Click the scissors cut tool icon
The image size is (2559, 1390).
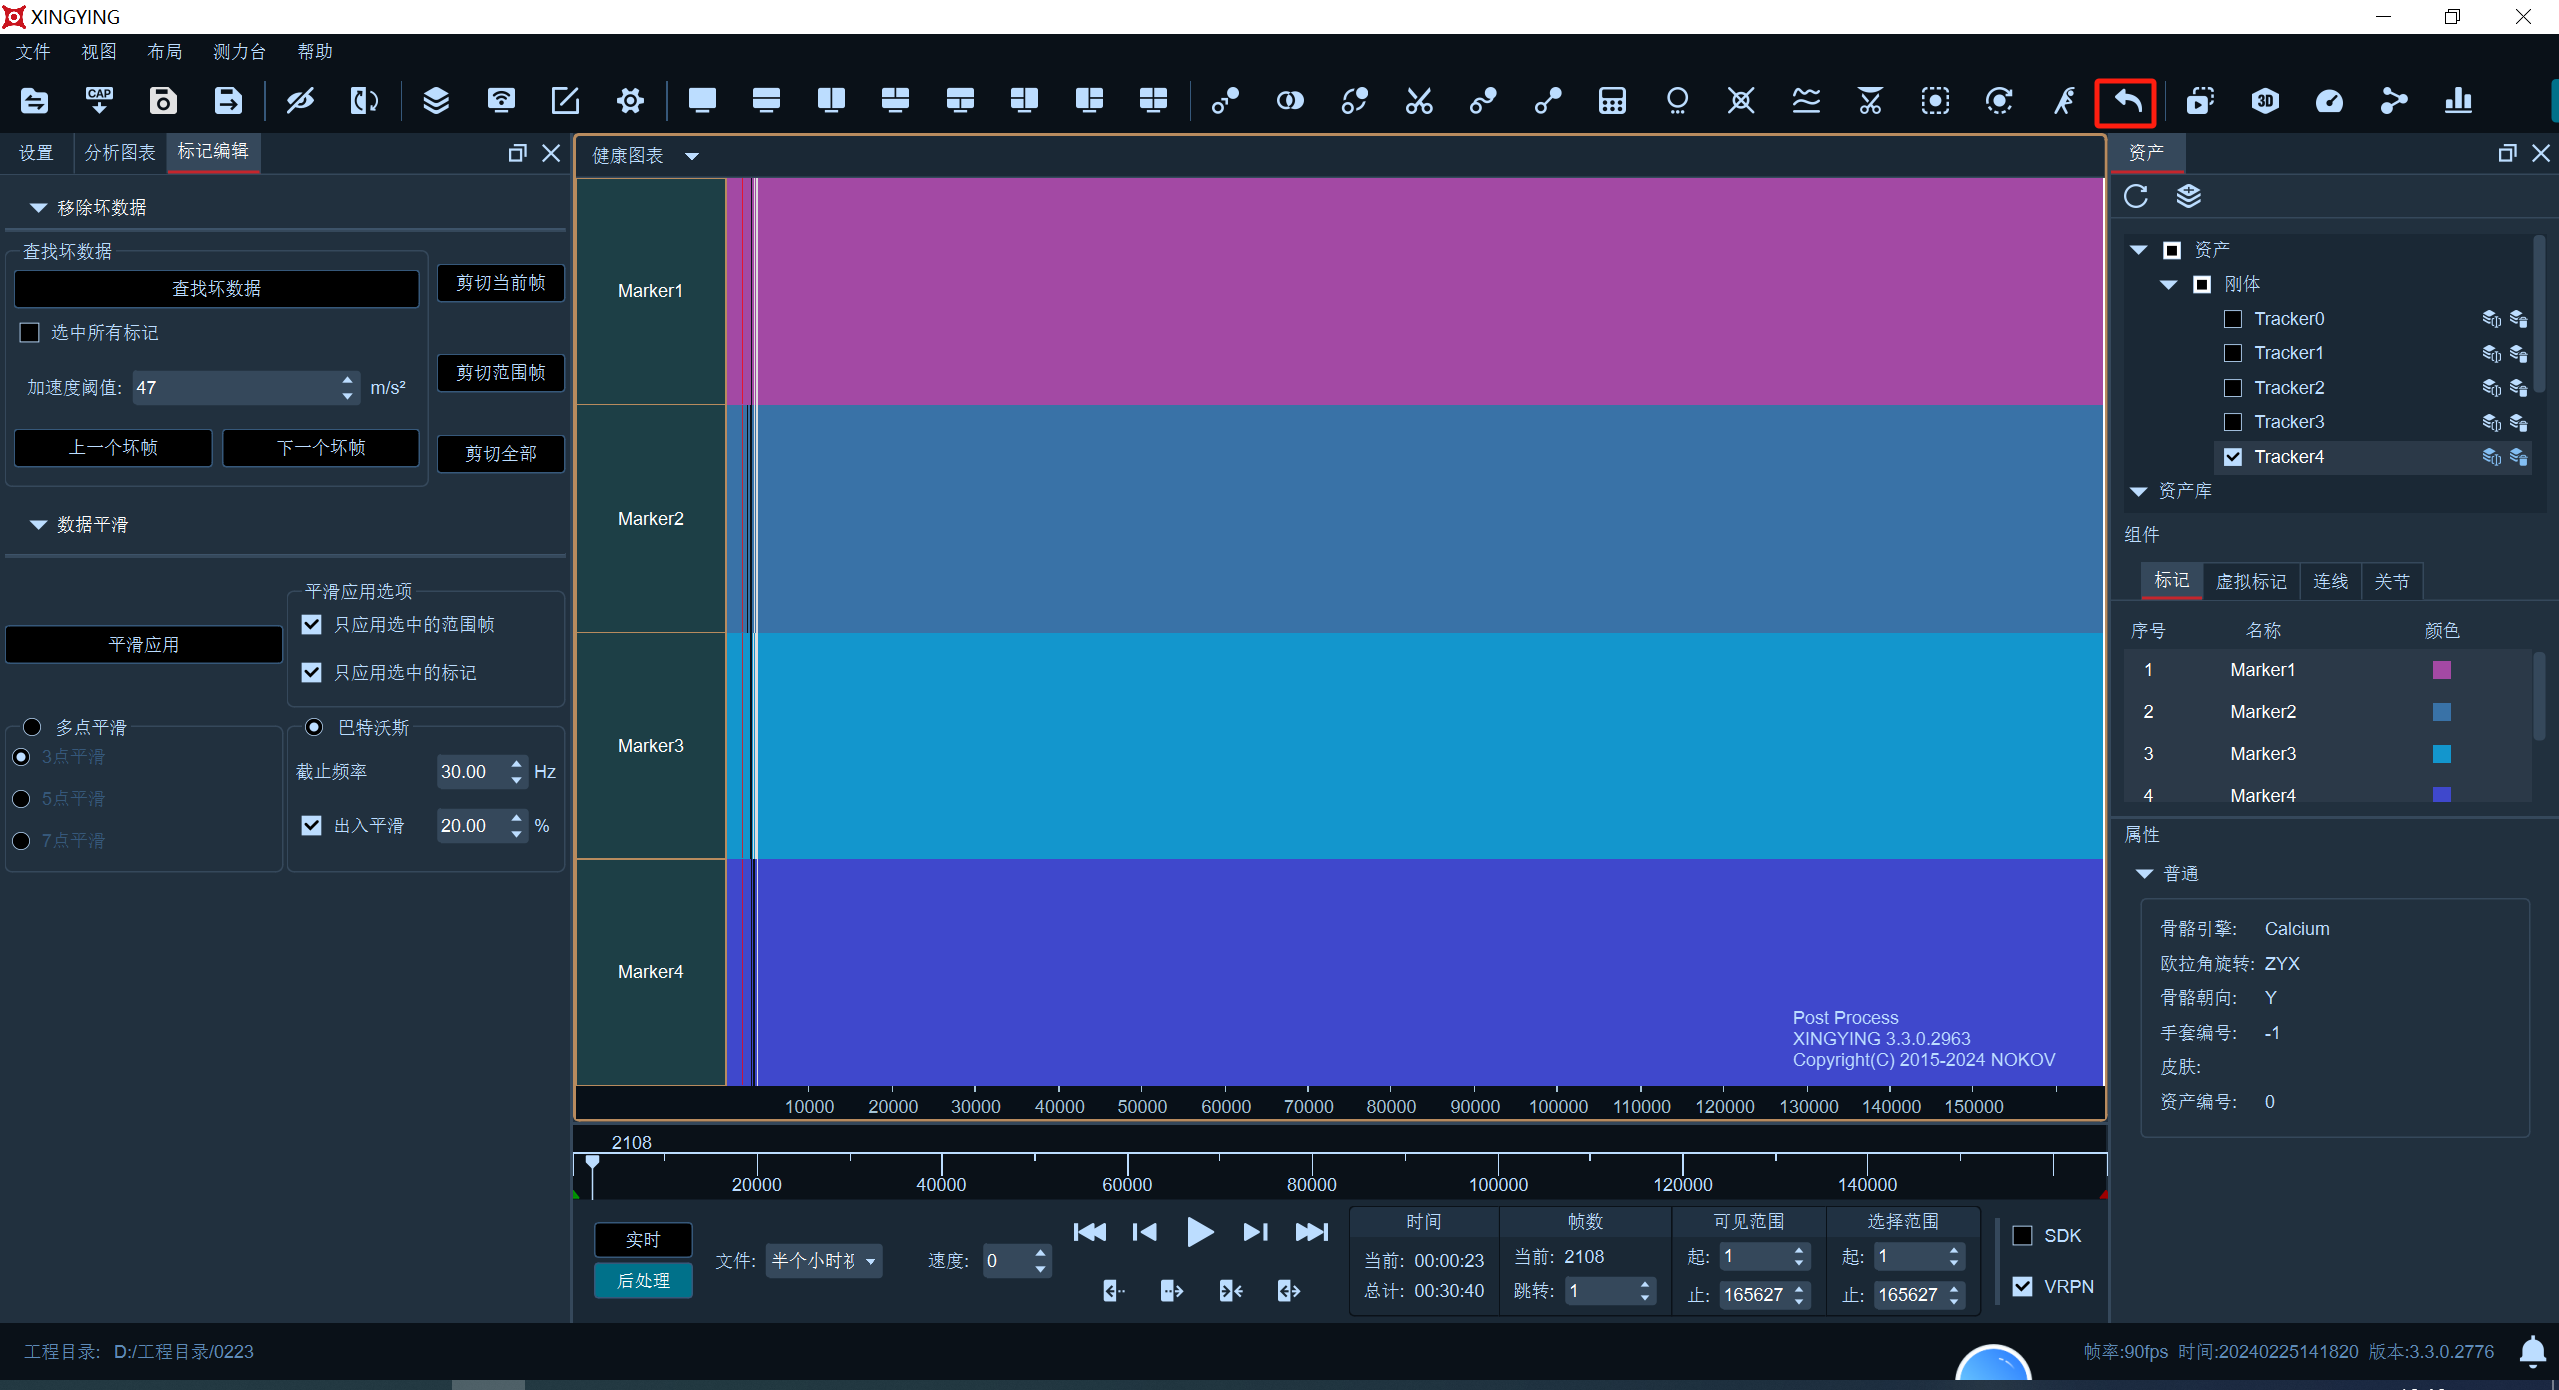(1419, 101)
